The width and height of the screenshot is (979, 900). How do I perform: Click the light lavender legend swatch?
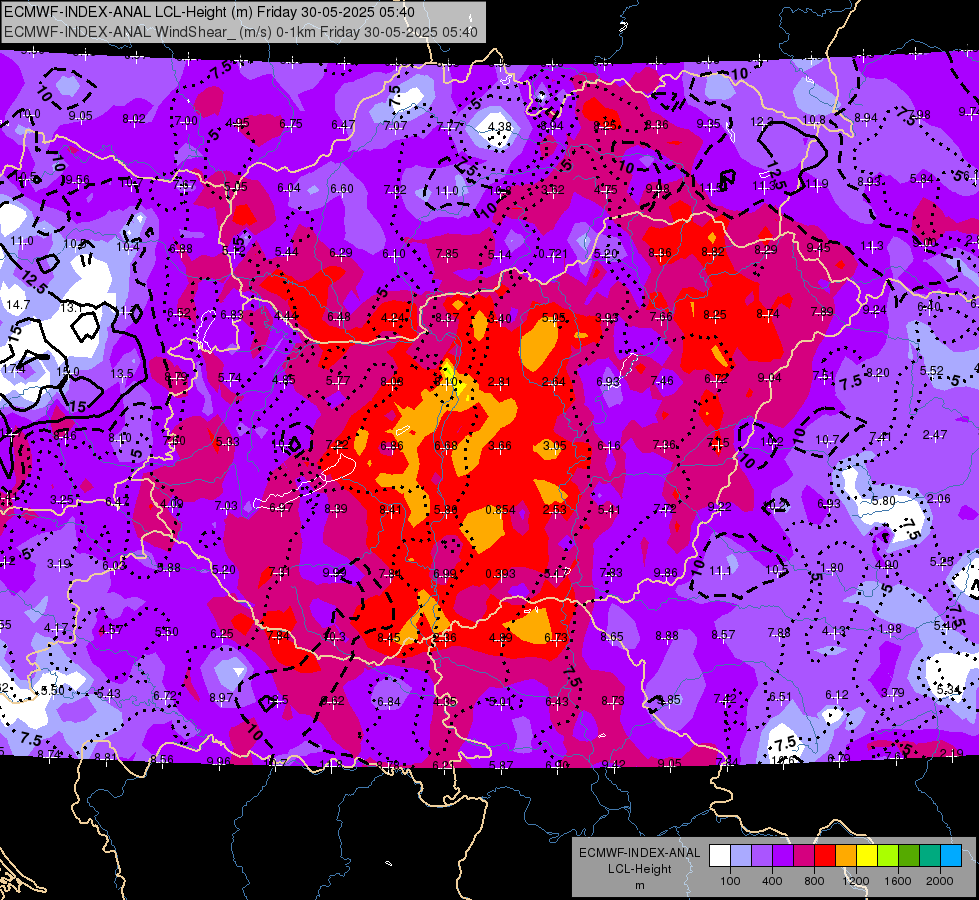tap(740, 856)
